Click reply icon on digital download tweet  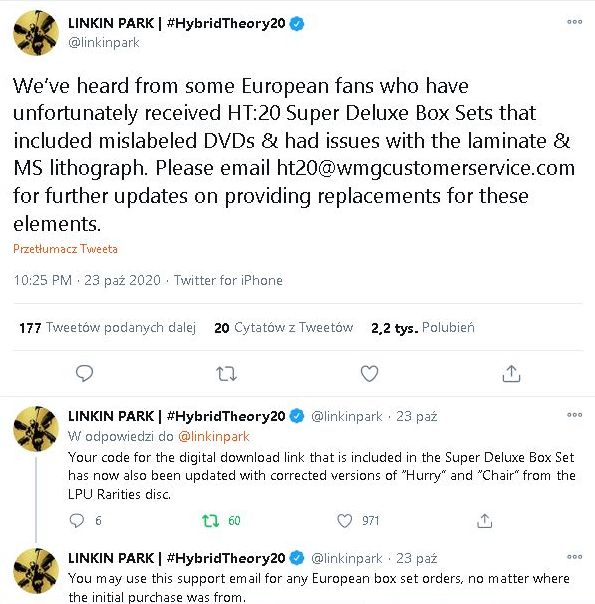76,520
